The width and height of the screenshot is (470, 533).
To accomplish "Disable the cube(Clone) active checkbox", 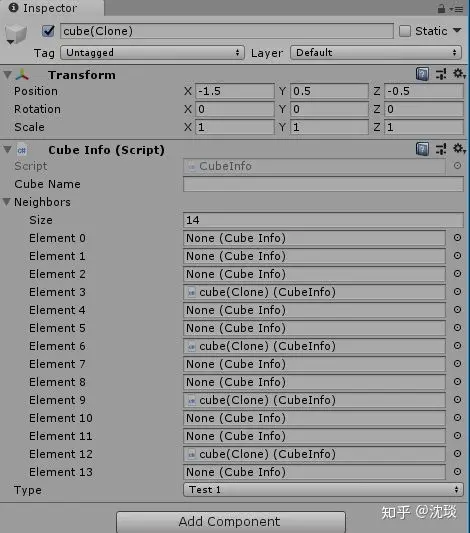I will pyautogui.click(x=48, y=31).
